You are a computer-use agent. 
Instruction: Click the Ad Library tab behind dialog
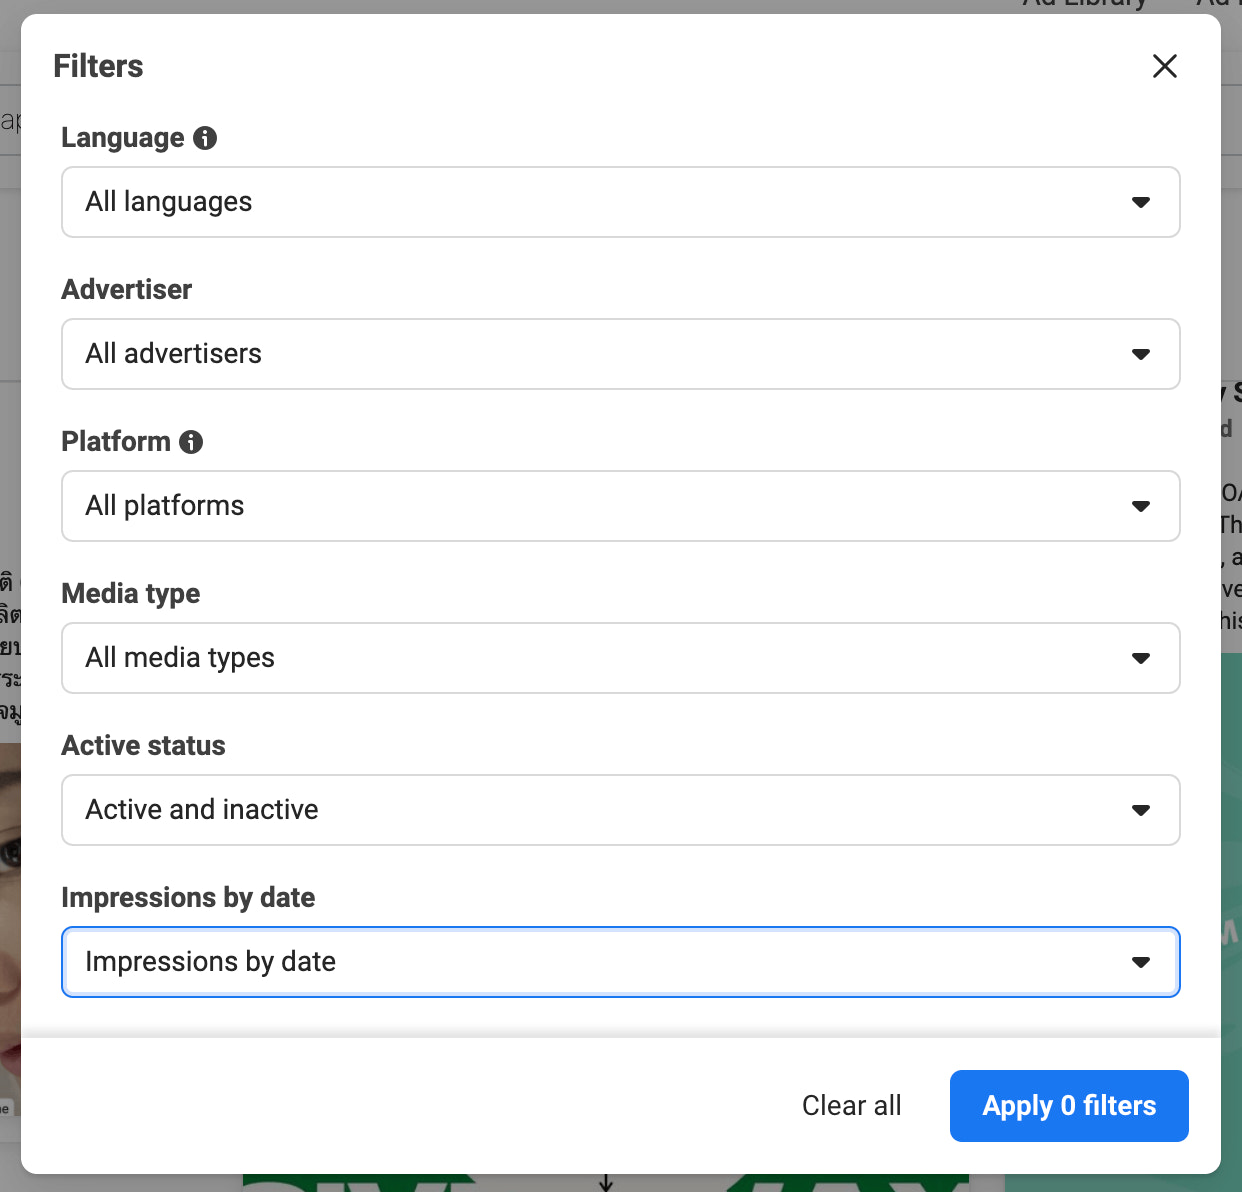click(1084, 5)
